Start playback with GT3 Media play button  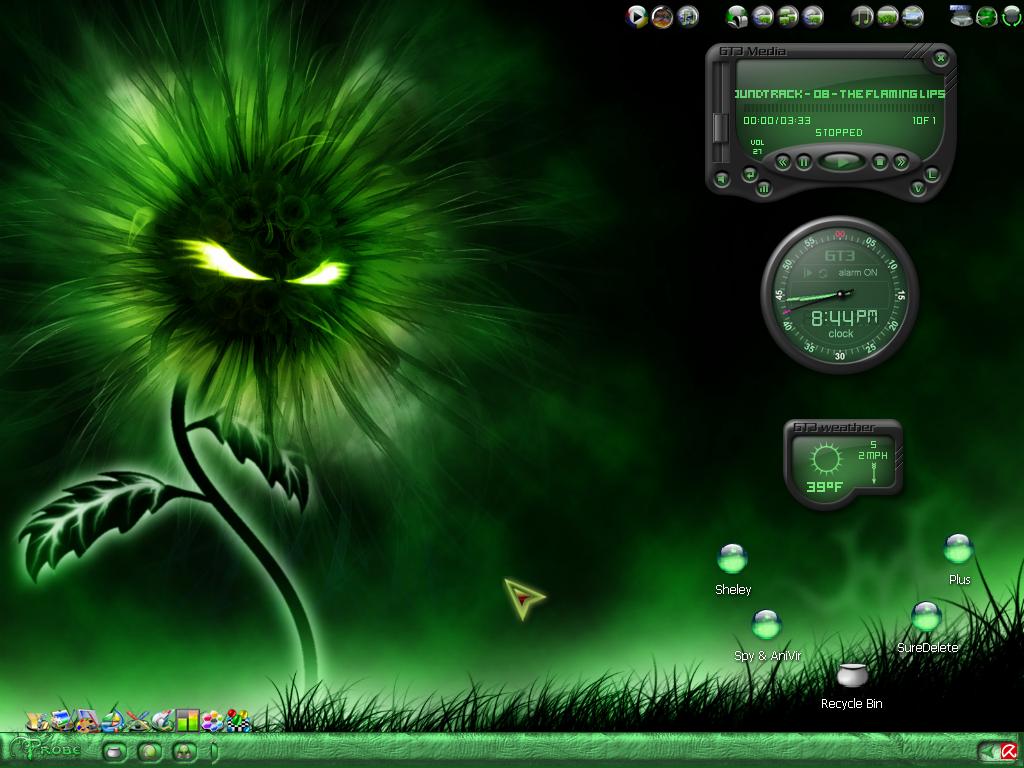842,161
